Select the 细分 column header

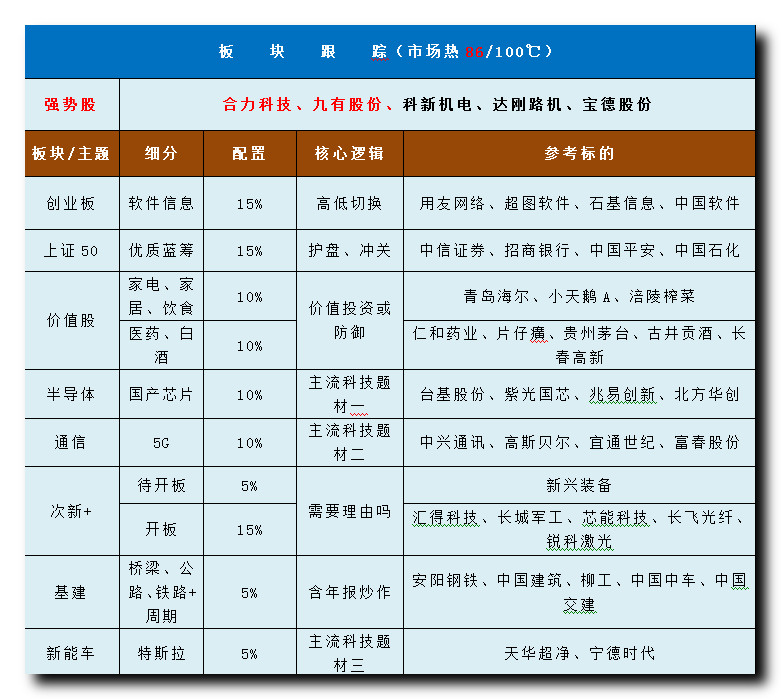[161, 154]
